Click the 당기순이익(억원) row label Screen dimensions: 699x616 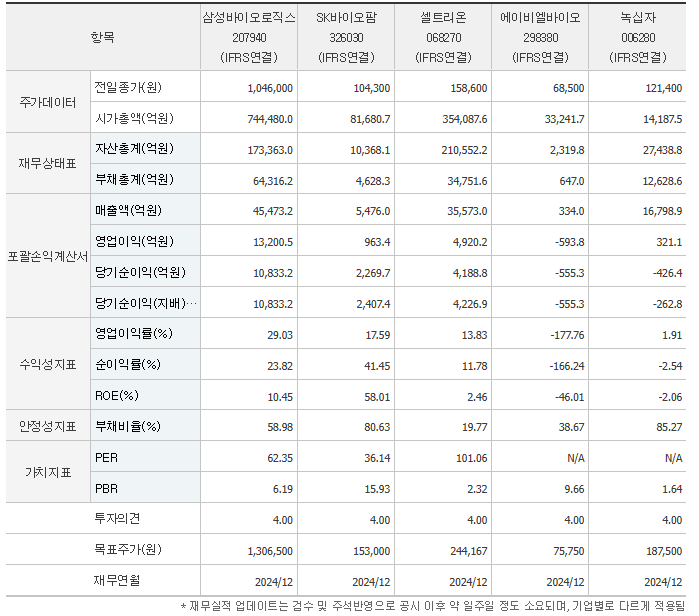(140, 272)
